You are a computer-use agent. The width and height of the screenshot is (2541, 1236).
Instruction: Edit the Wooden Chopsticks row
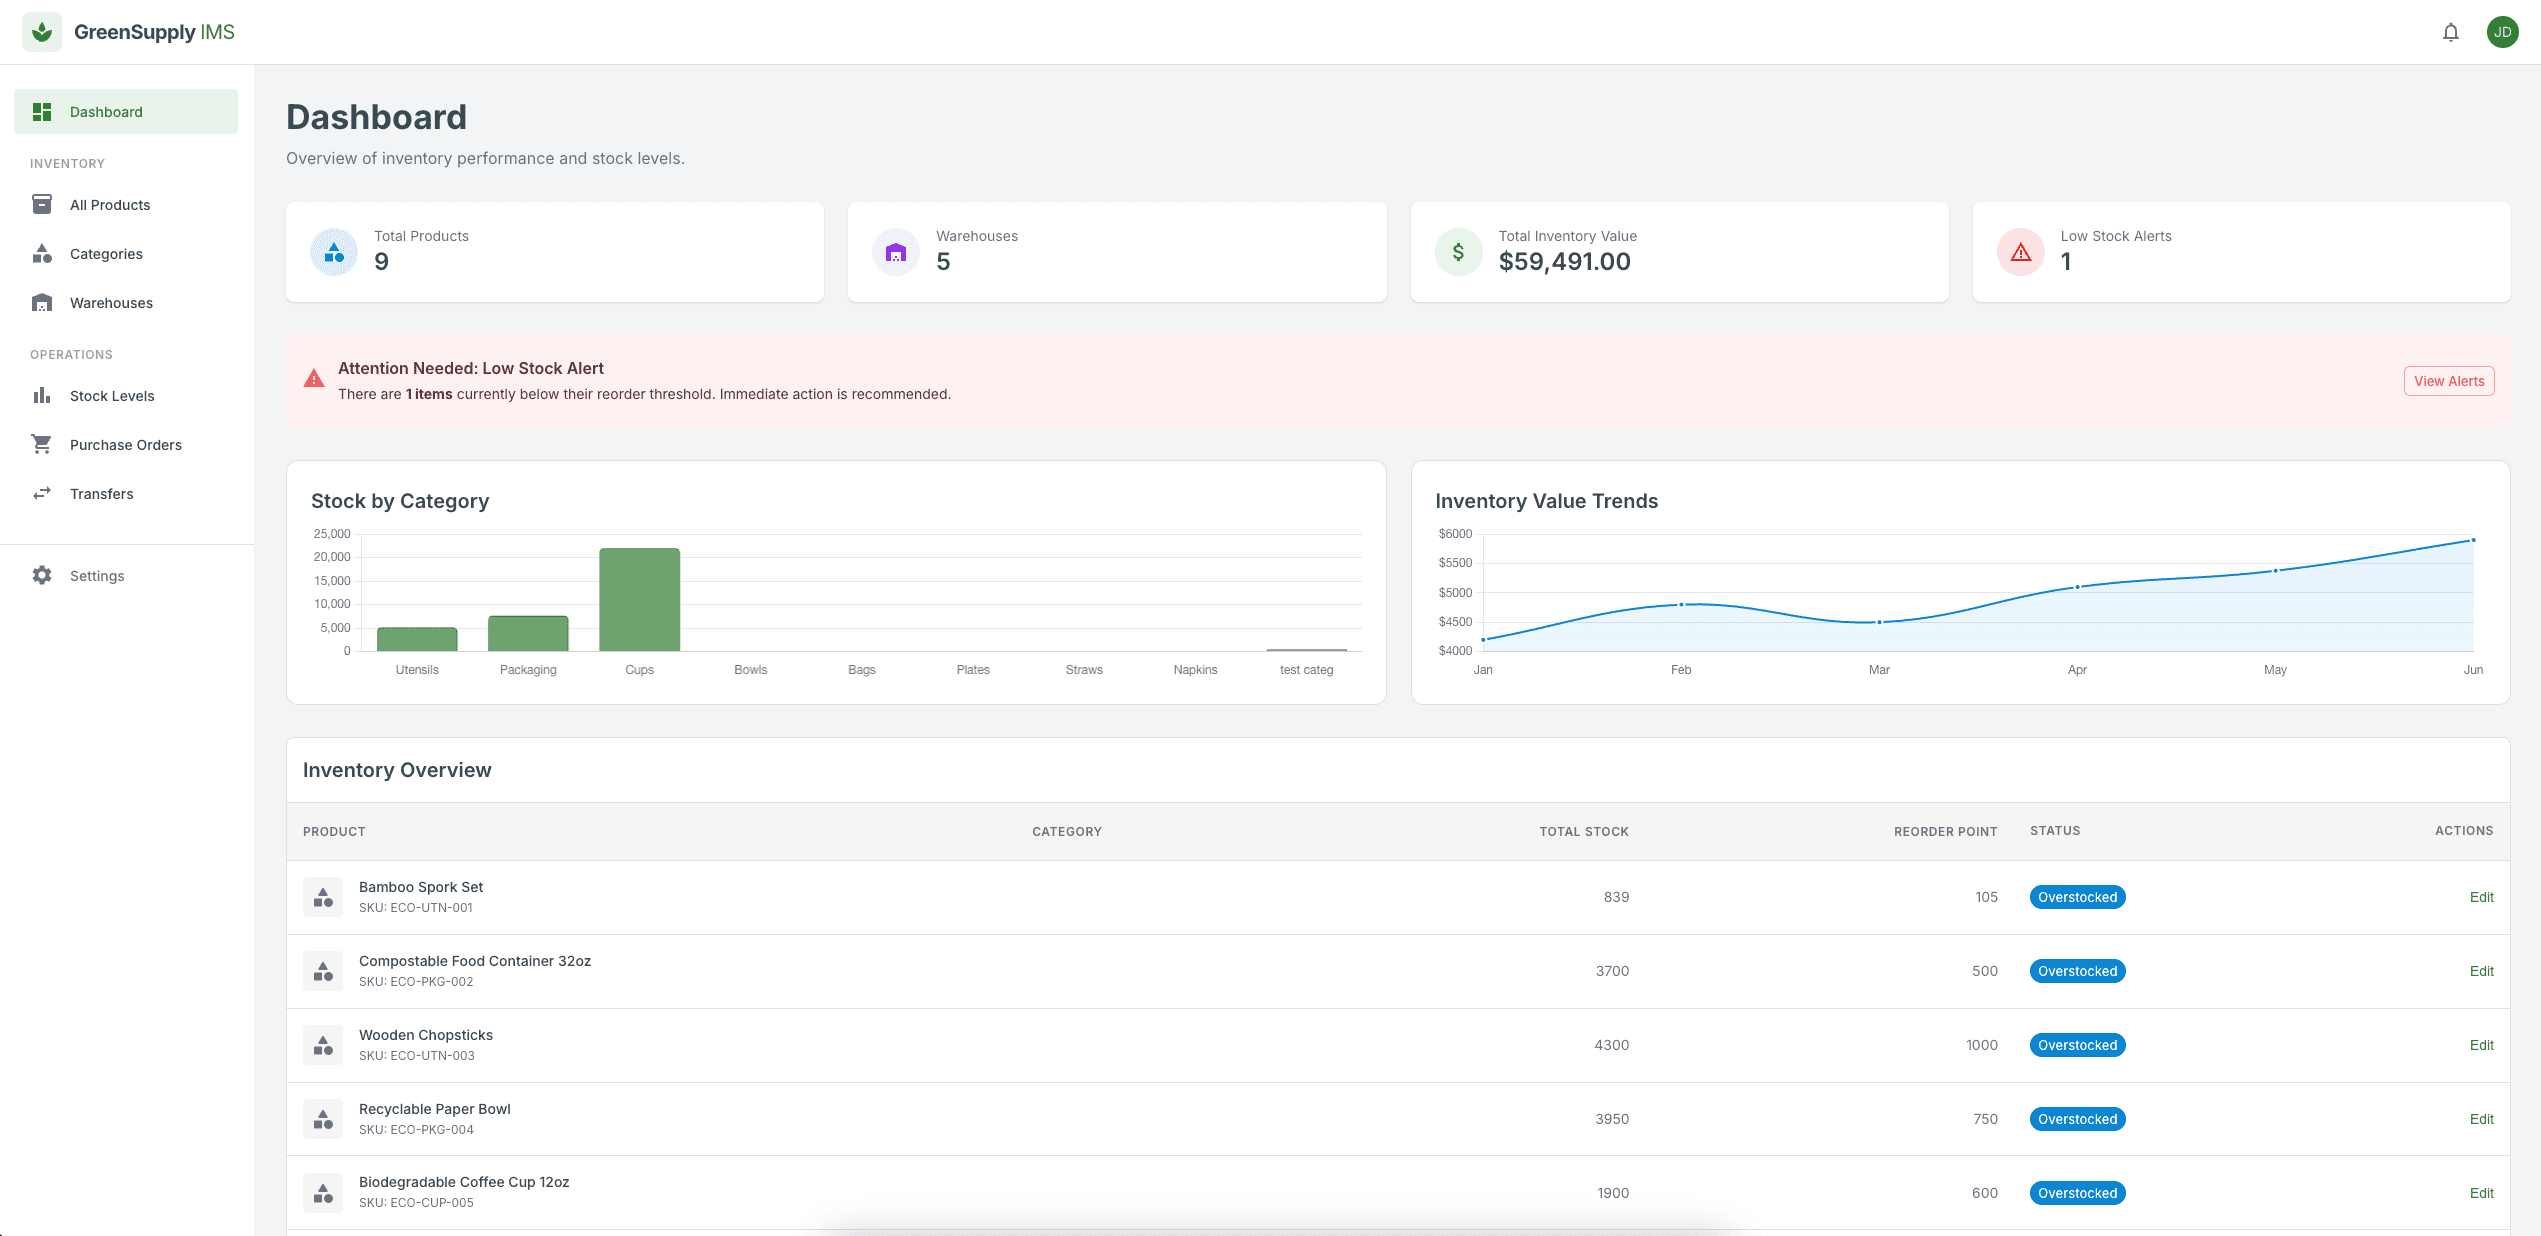tap(2482, 1045)
